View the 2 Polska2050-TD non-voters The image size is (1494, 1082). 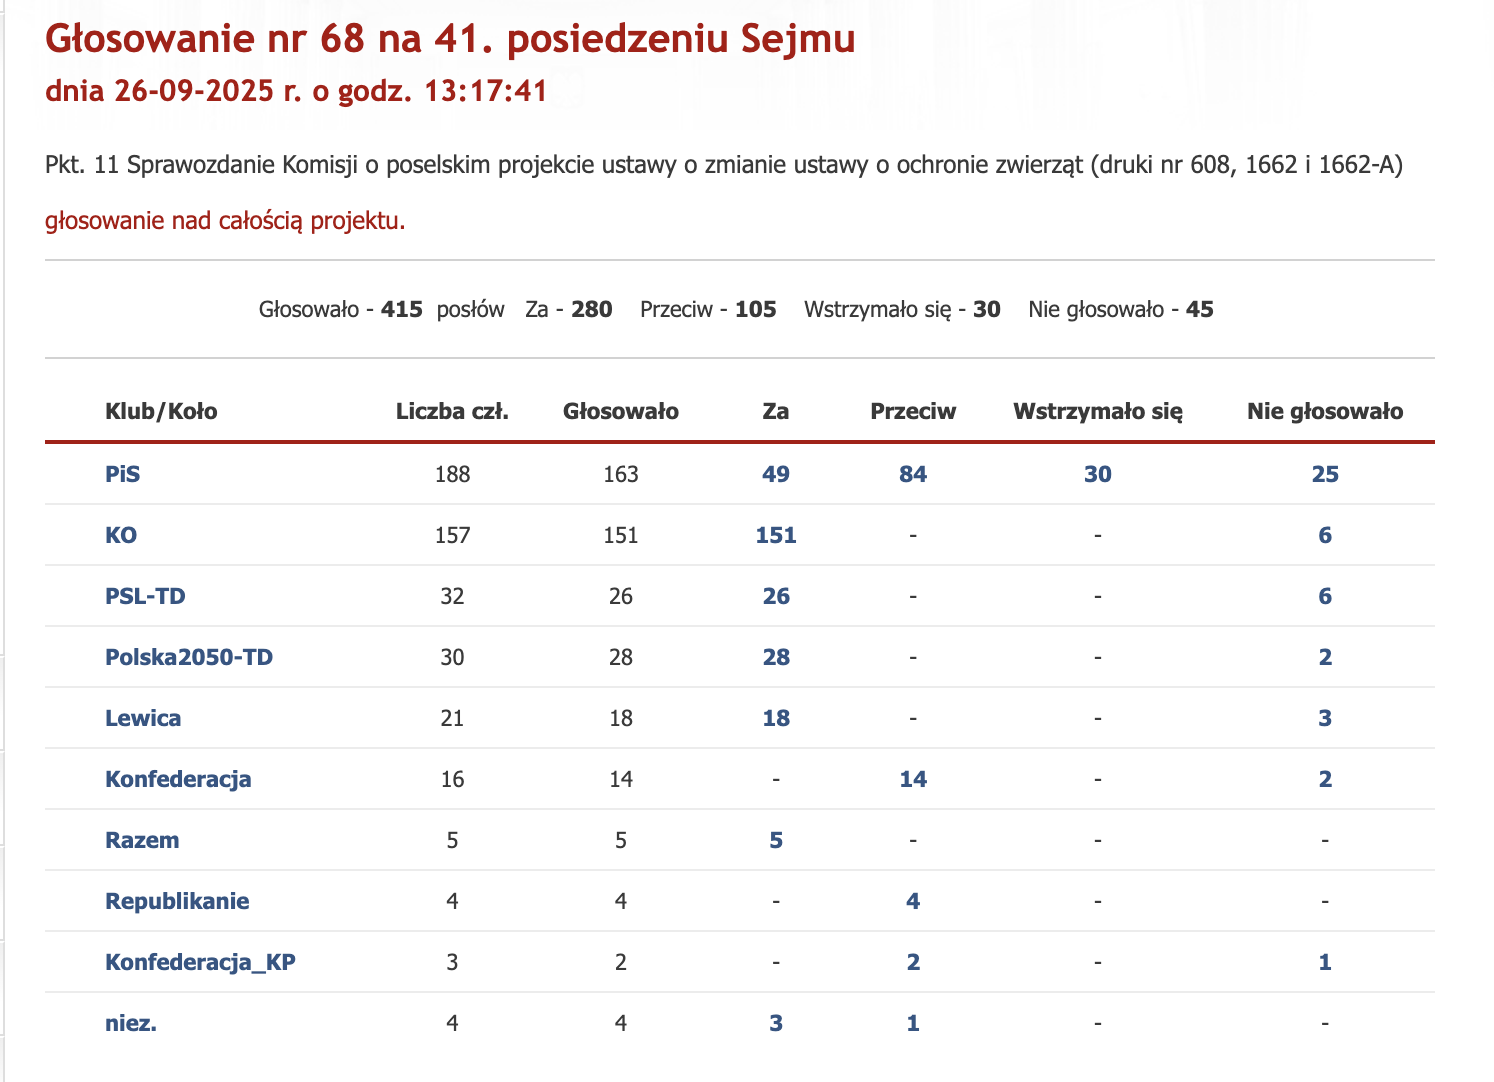click(1325, 657)
